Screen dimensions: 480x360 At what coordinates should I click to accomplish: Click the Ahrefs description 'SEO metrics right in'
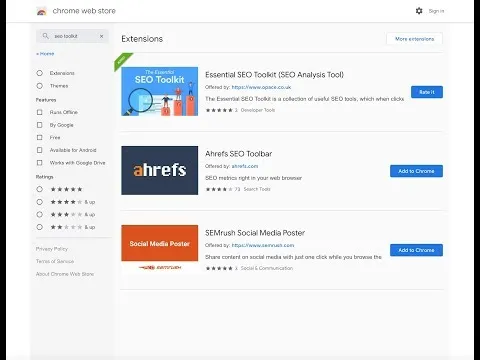click(253, 178)
